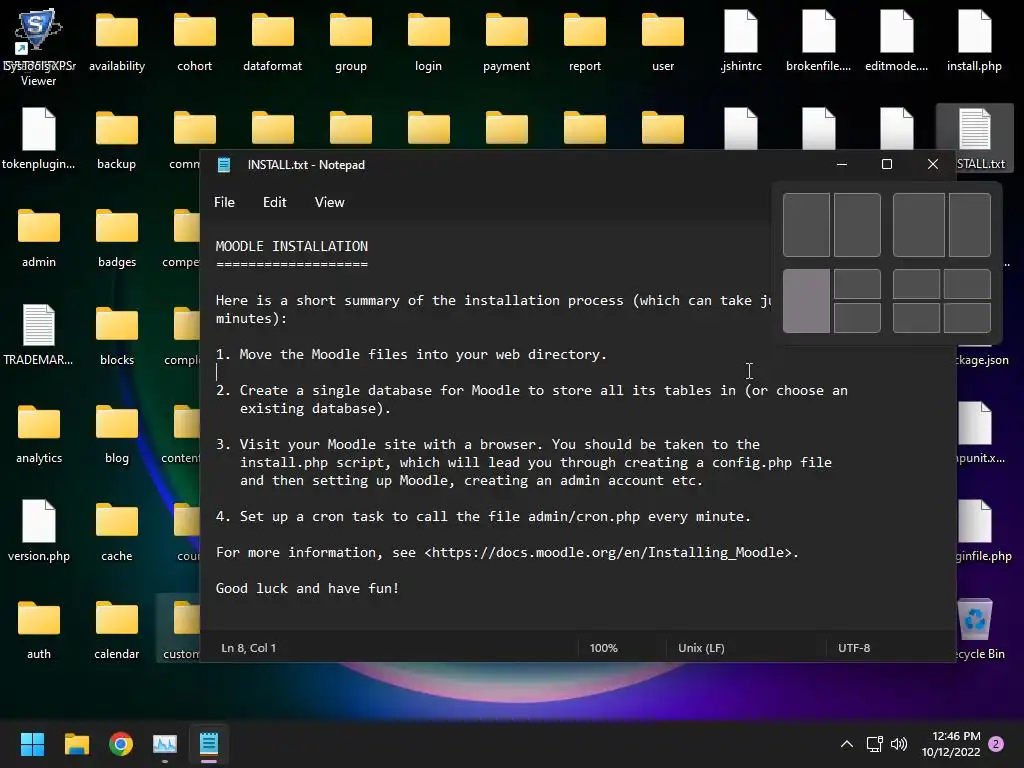Select the cohort folder on desktop

click(x=195, y=42)
